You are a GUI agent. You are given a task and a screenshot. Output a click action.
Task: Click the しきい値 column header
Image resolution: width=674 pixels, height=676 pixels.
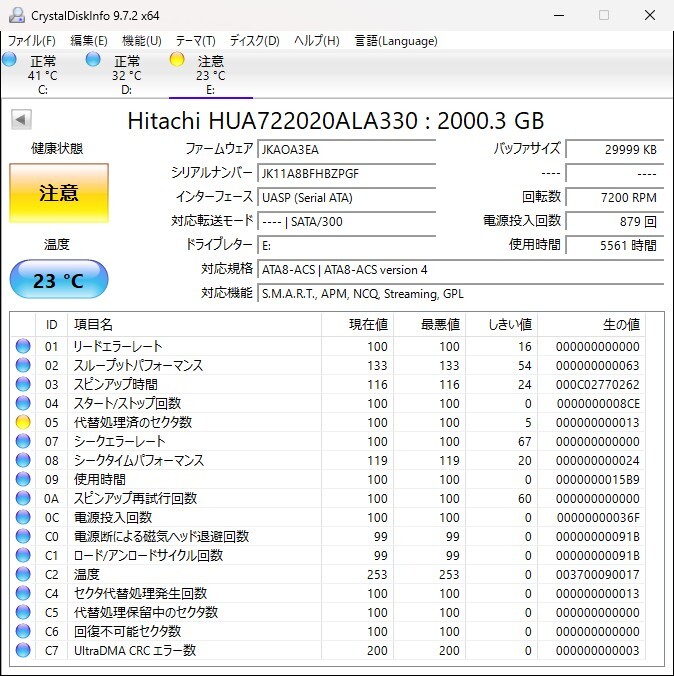point(502,324)
